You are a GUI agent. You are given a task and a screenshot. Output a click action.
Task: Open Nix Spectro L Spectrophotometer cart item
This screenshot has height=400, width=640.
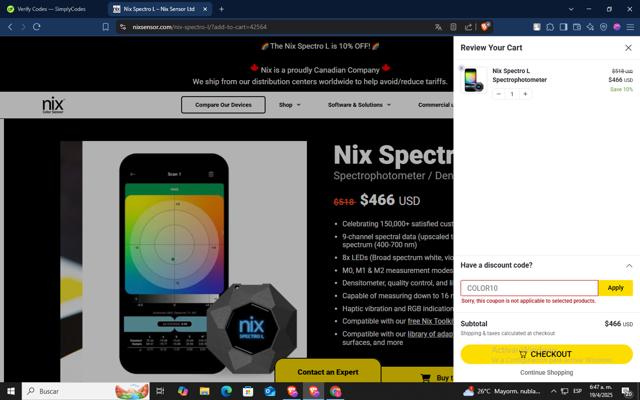coord(519,75)
